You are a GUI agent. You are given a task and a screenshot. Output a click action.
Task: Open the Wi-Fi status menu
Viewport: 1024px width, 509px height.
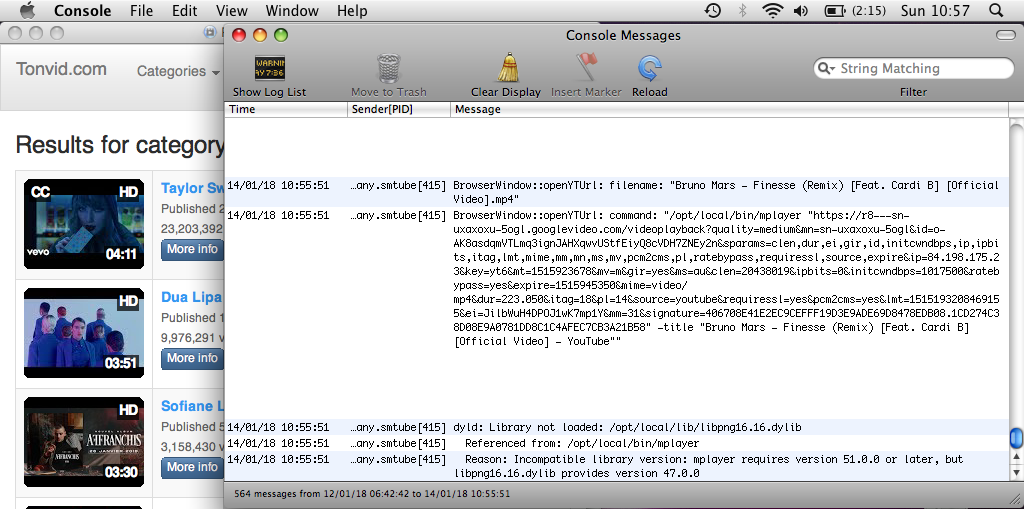(773, 10)
